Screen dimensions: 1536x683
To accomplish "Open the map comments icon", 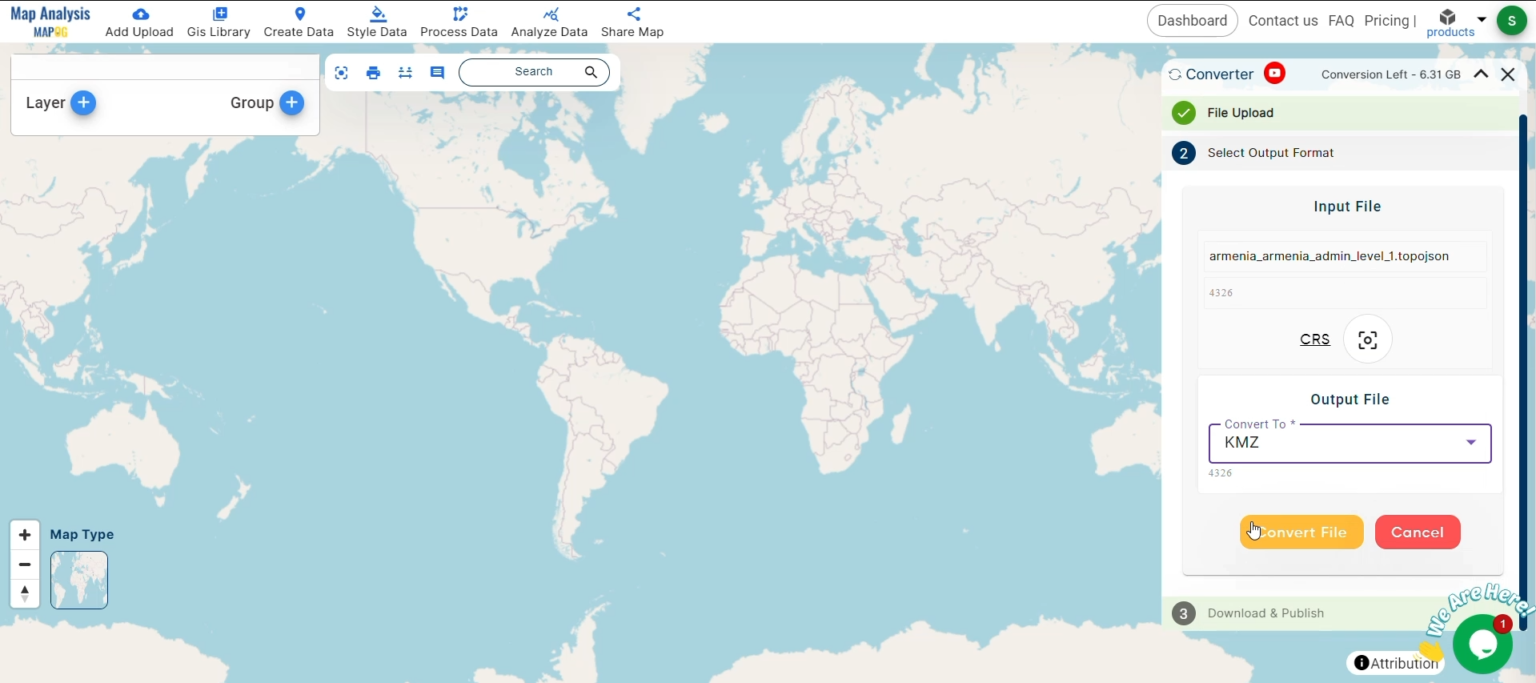I will (x=437, y=72).
